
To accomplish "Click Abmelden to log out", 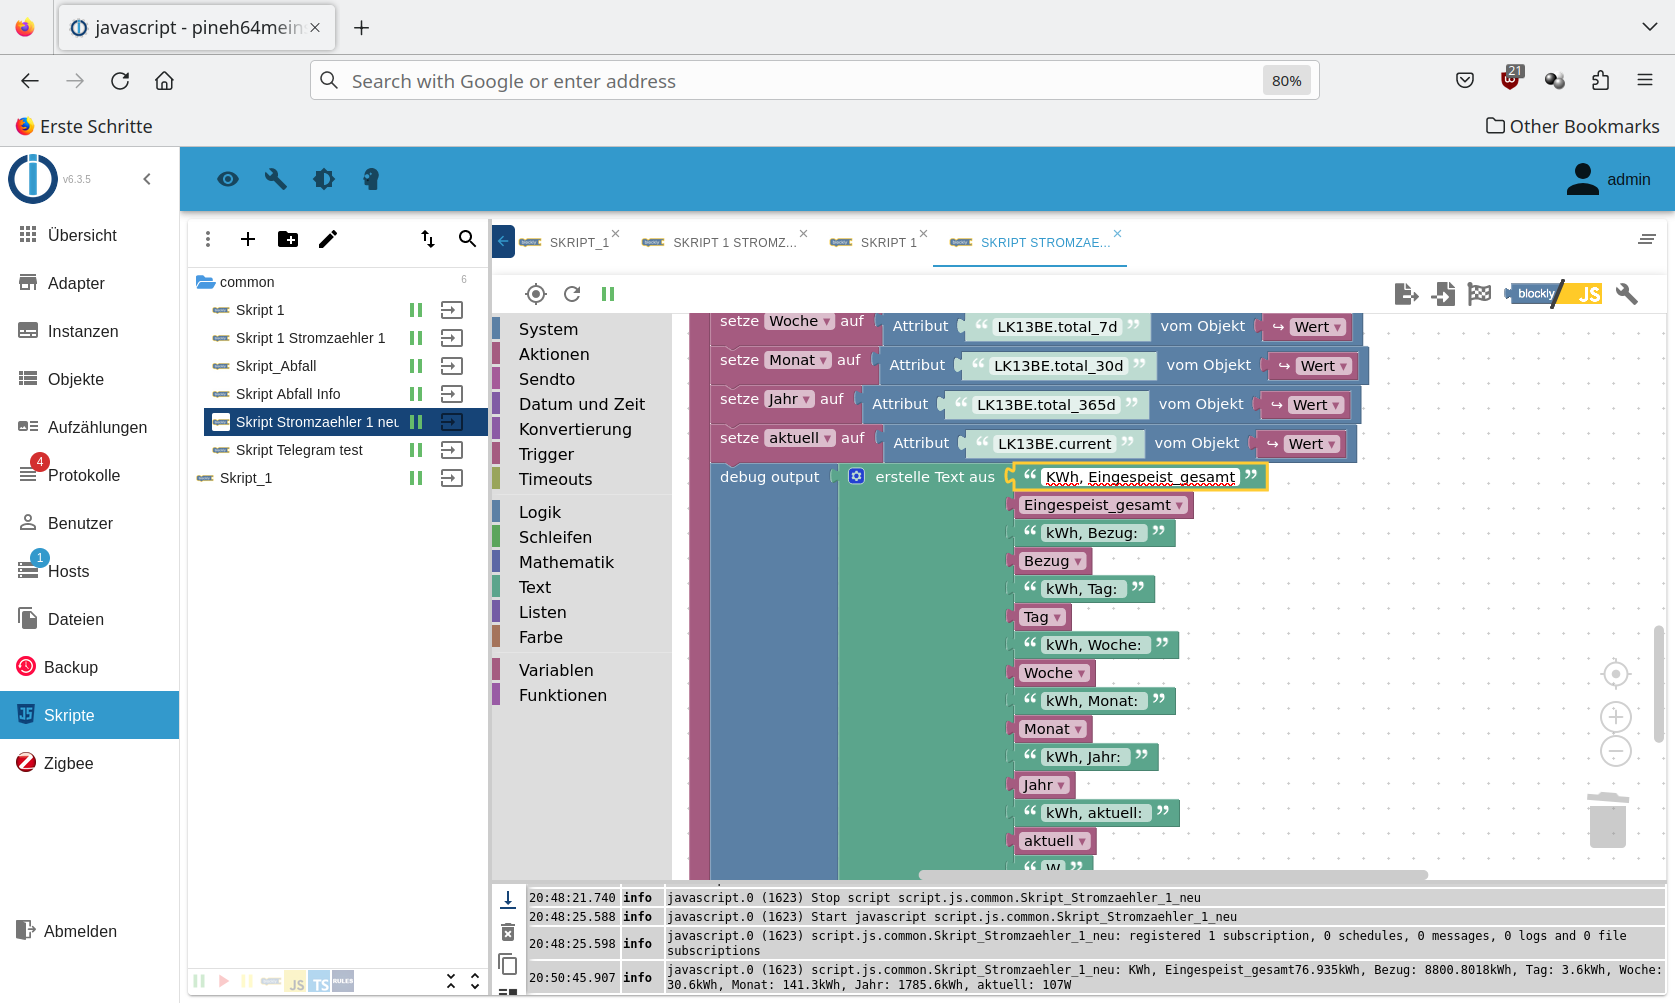I will pos(89,931).
